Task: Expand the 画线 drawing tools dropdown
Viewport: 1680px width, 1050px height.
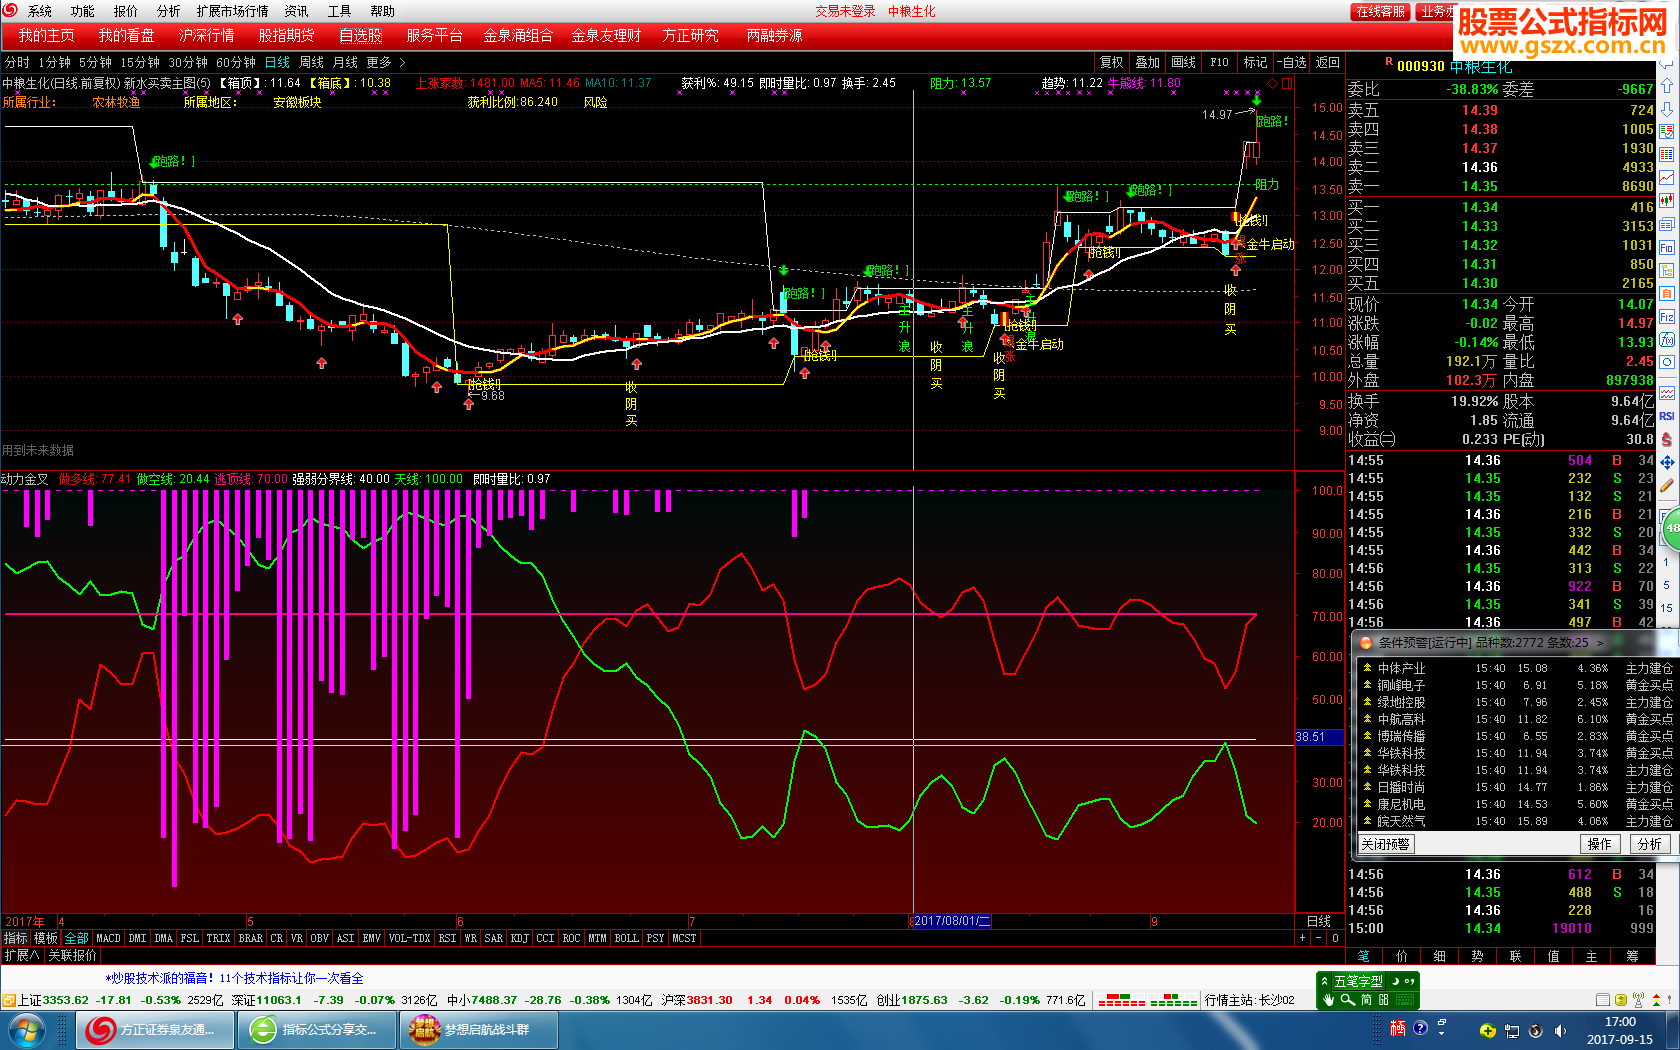Action: click(1183, 62)
